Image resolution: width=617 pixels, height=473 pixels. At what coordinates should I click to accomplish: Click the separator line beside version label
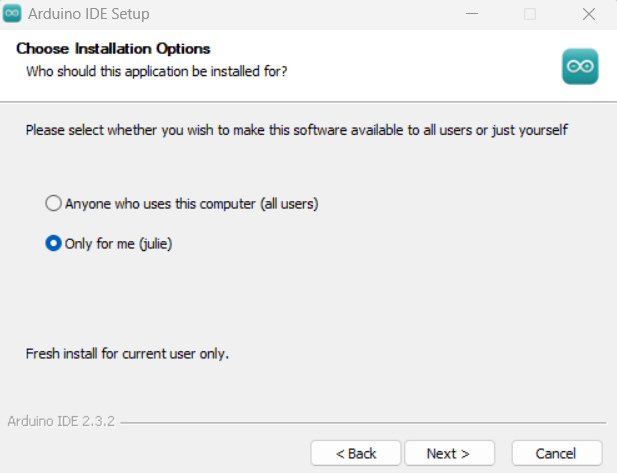click(x=360, y=423)
